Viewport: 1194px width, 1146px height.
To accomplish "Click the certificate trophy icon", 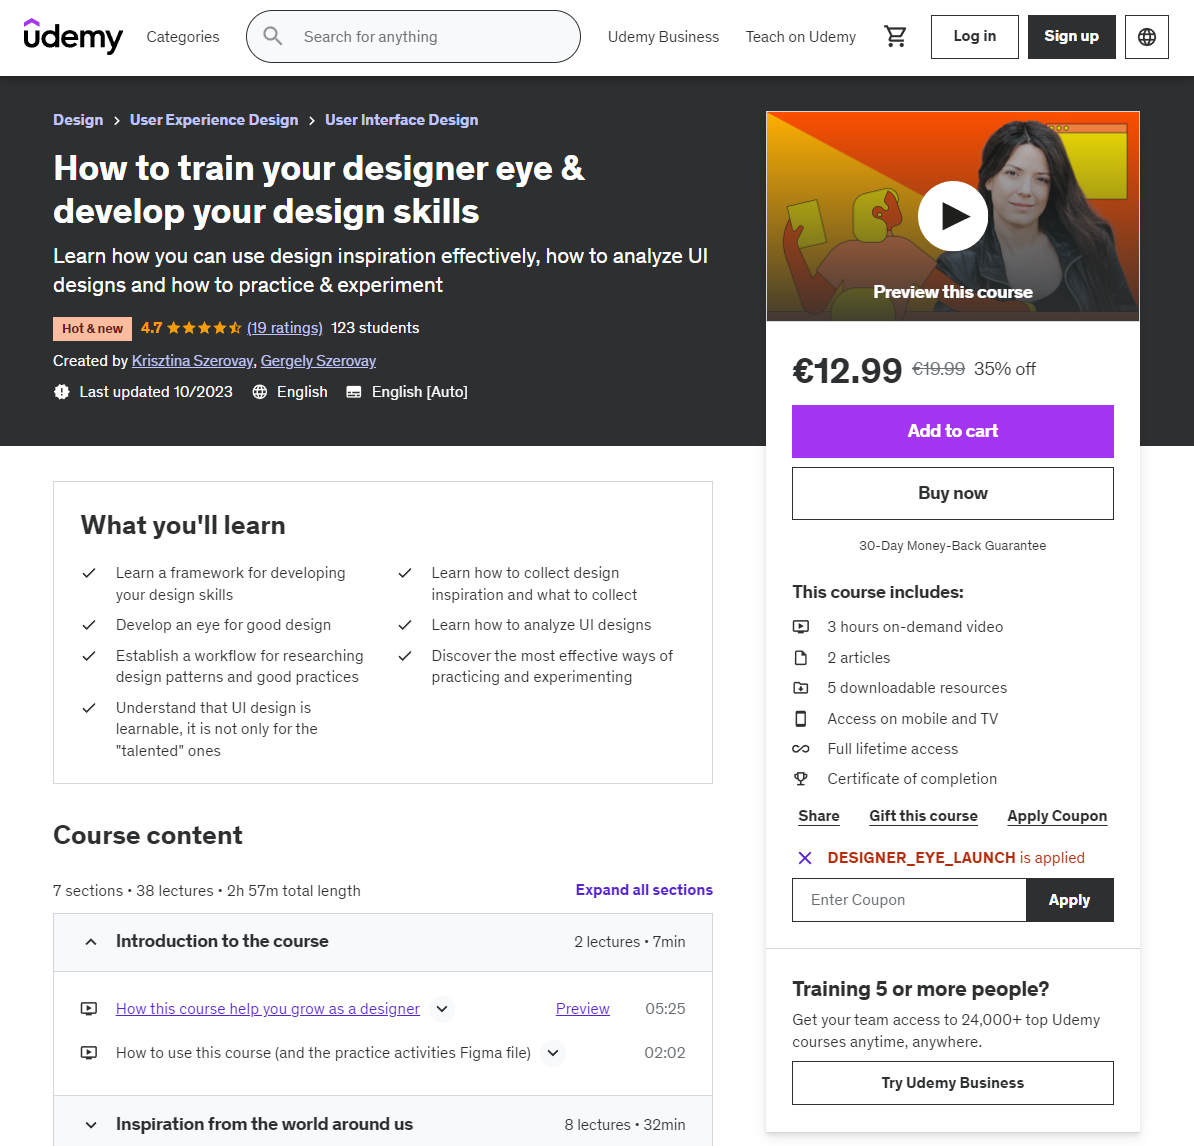I will (800, 779).
